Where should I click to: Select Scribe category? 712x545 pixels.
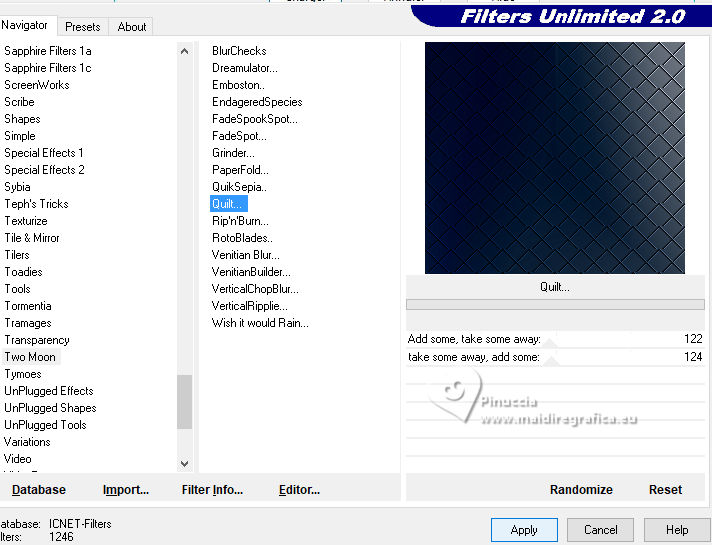pyautogui.click(x=19, y=102)
